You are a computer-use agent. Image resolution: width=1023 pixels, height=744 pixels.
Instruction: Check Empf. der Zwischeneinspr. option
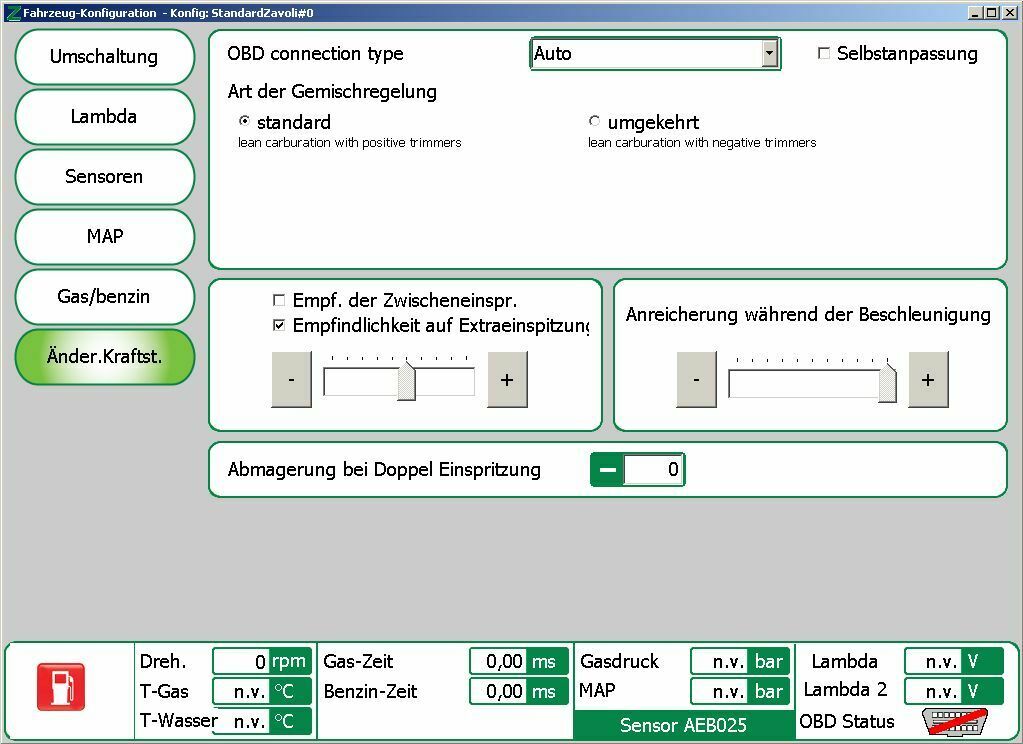279,300
